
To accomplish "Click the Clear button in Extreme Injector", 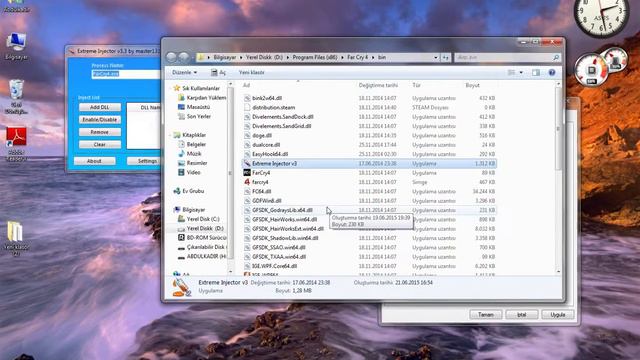I will coord(100,144).
